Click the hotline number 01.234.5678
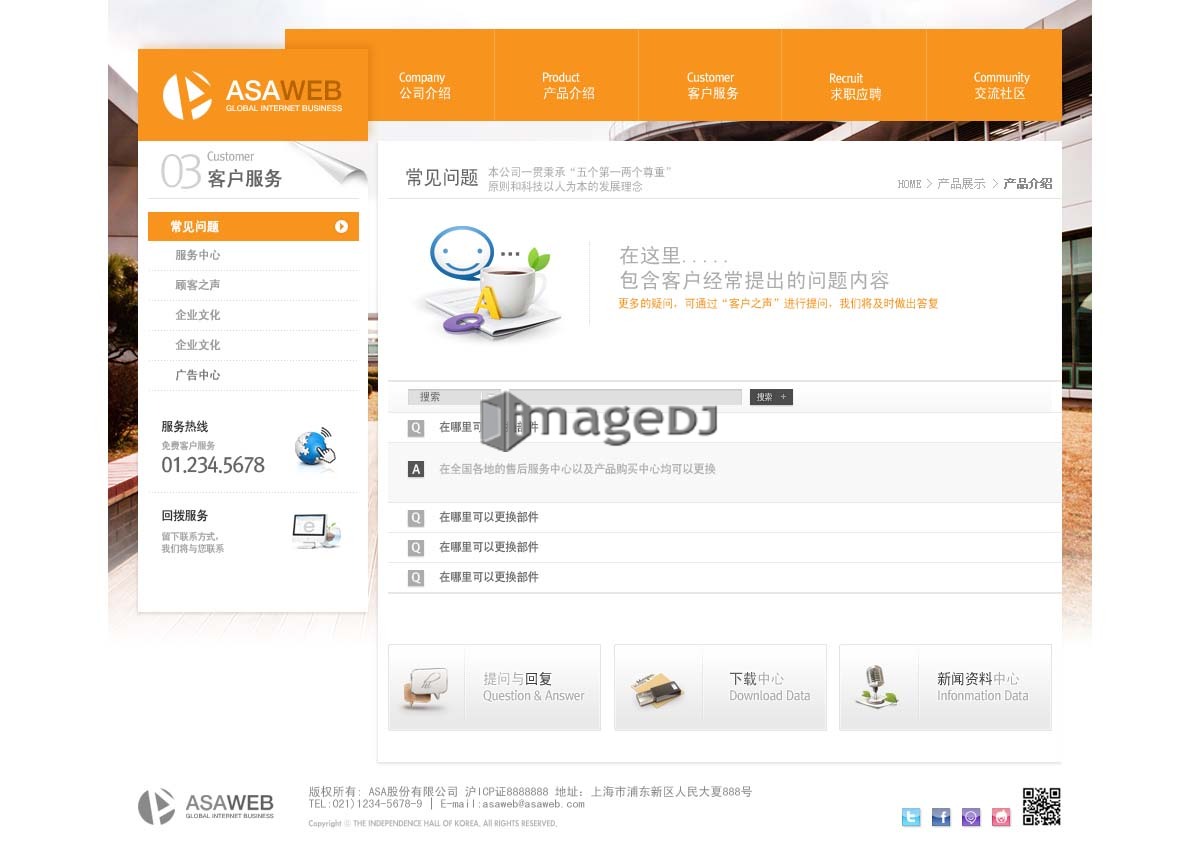Viewport: 1200px width, 842px height. 213,465
